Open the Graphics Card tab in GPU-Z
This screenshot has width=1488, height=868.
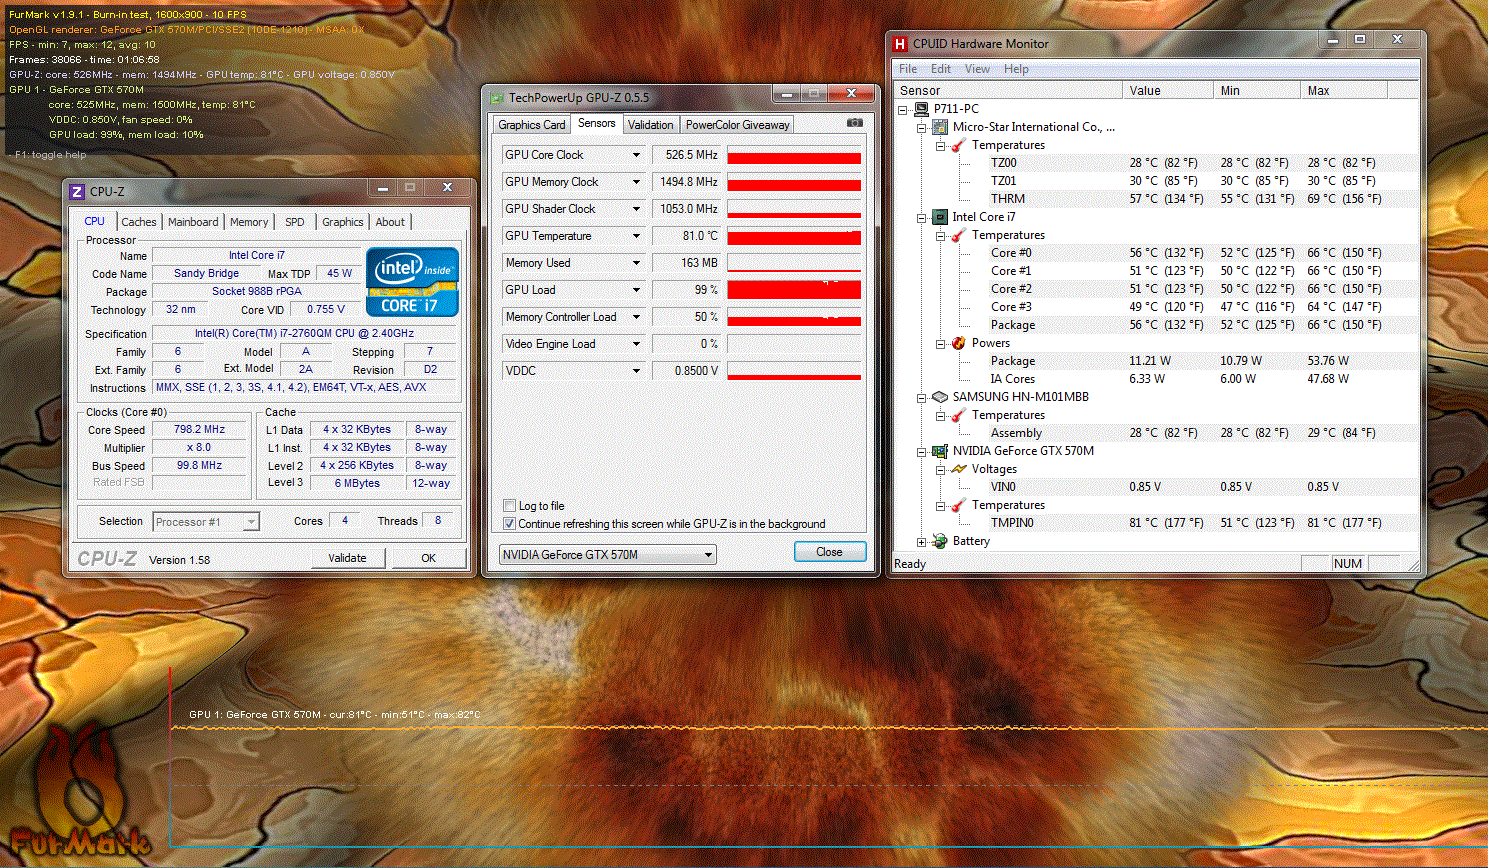click(x=532, y=125)
